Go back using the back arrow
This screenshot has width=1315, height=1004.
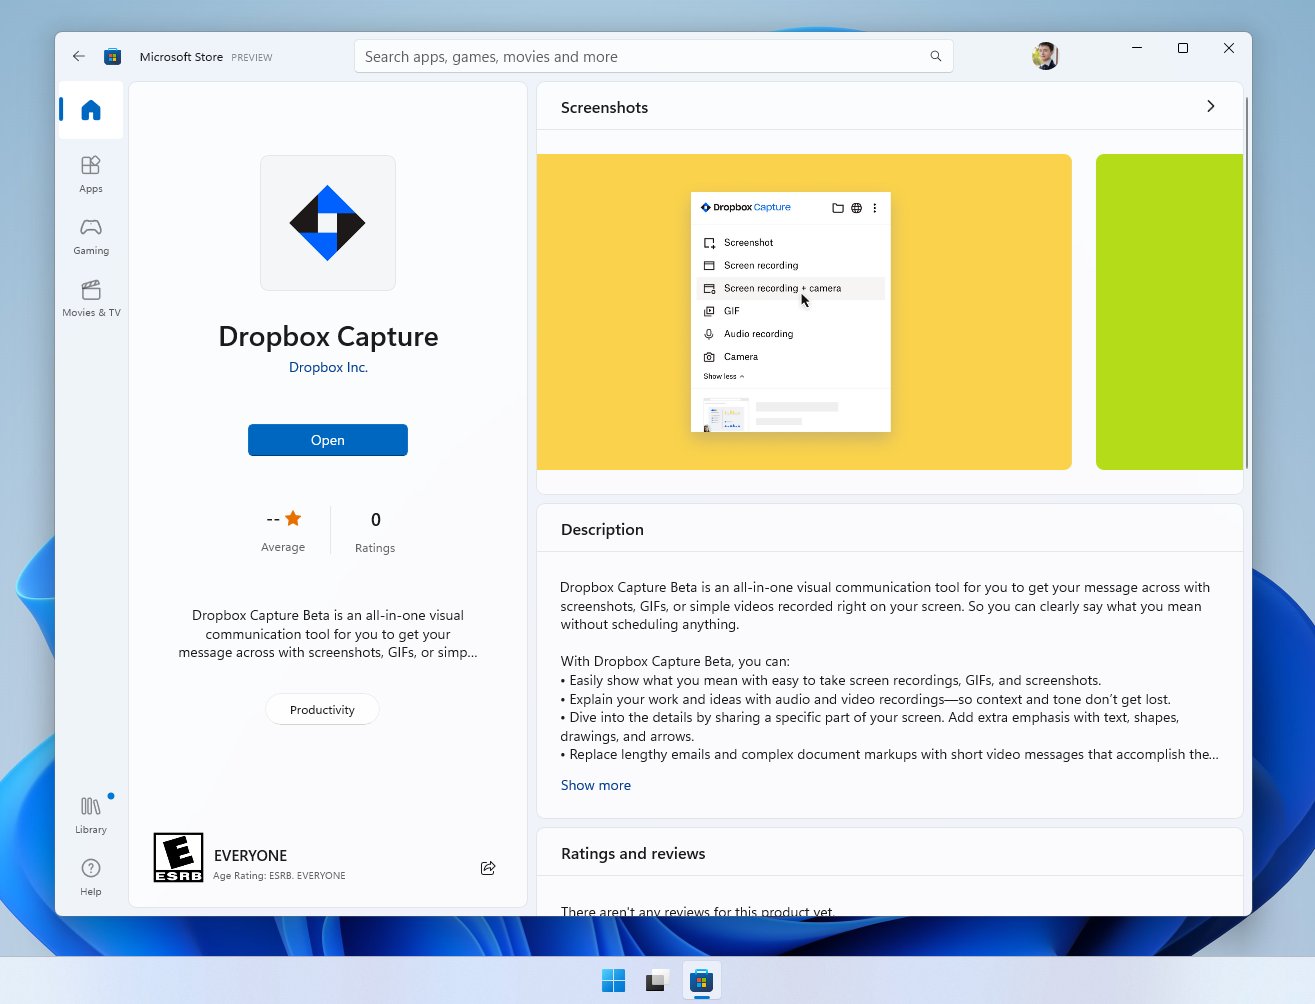[79, 57]
